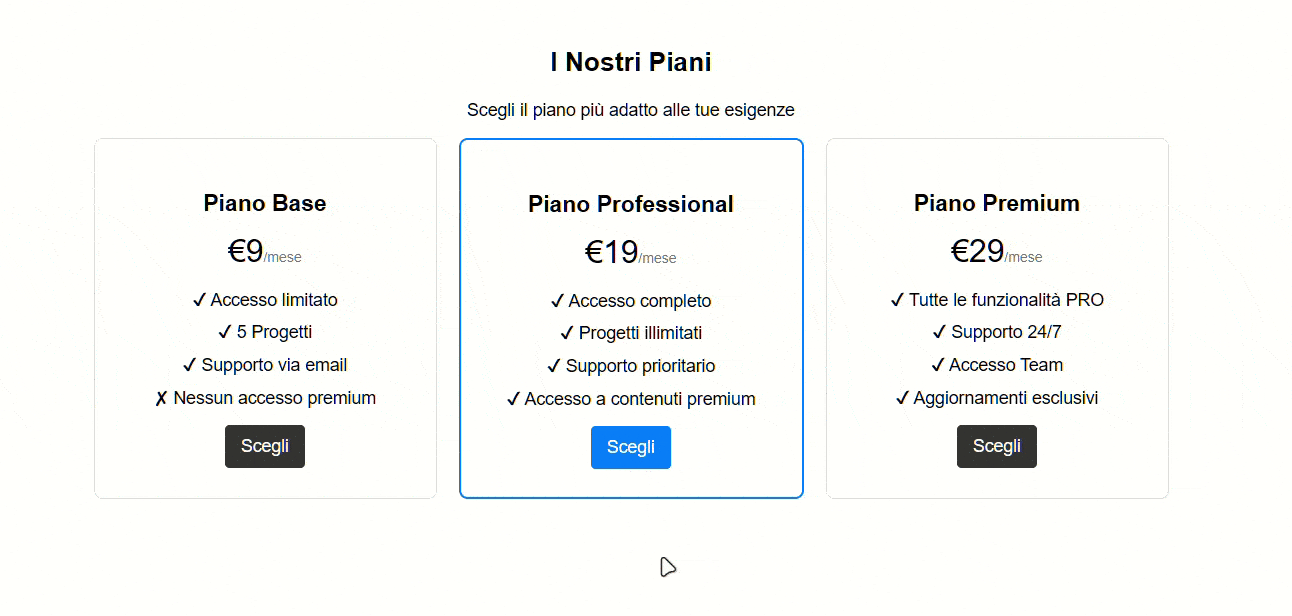
Task: Click checkmark next to Supporto prioritario
Action: (554, 366)
